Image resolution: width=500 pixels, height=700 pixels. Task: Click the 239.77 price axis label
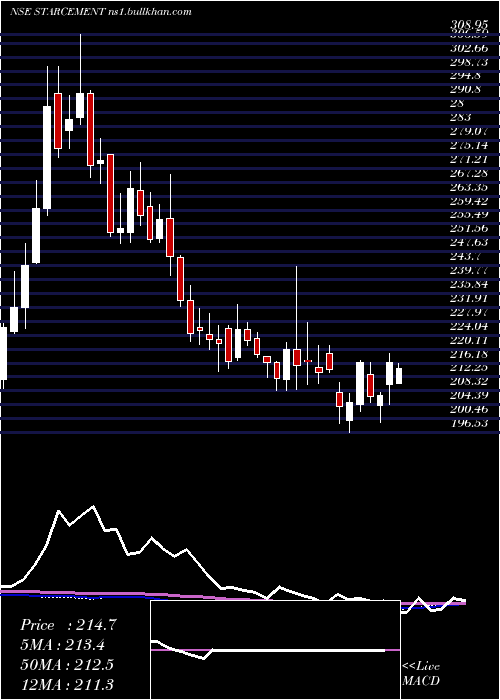469,270
